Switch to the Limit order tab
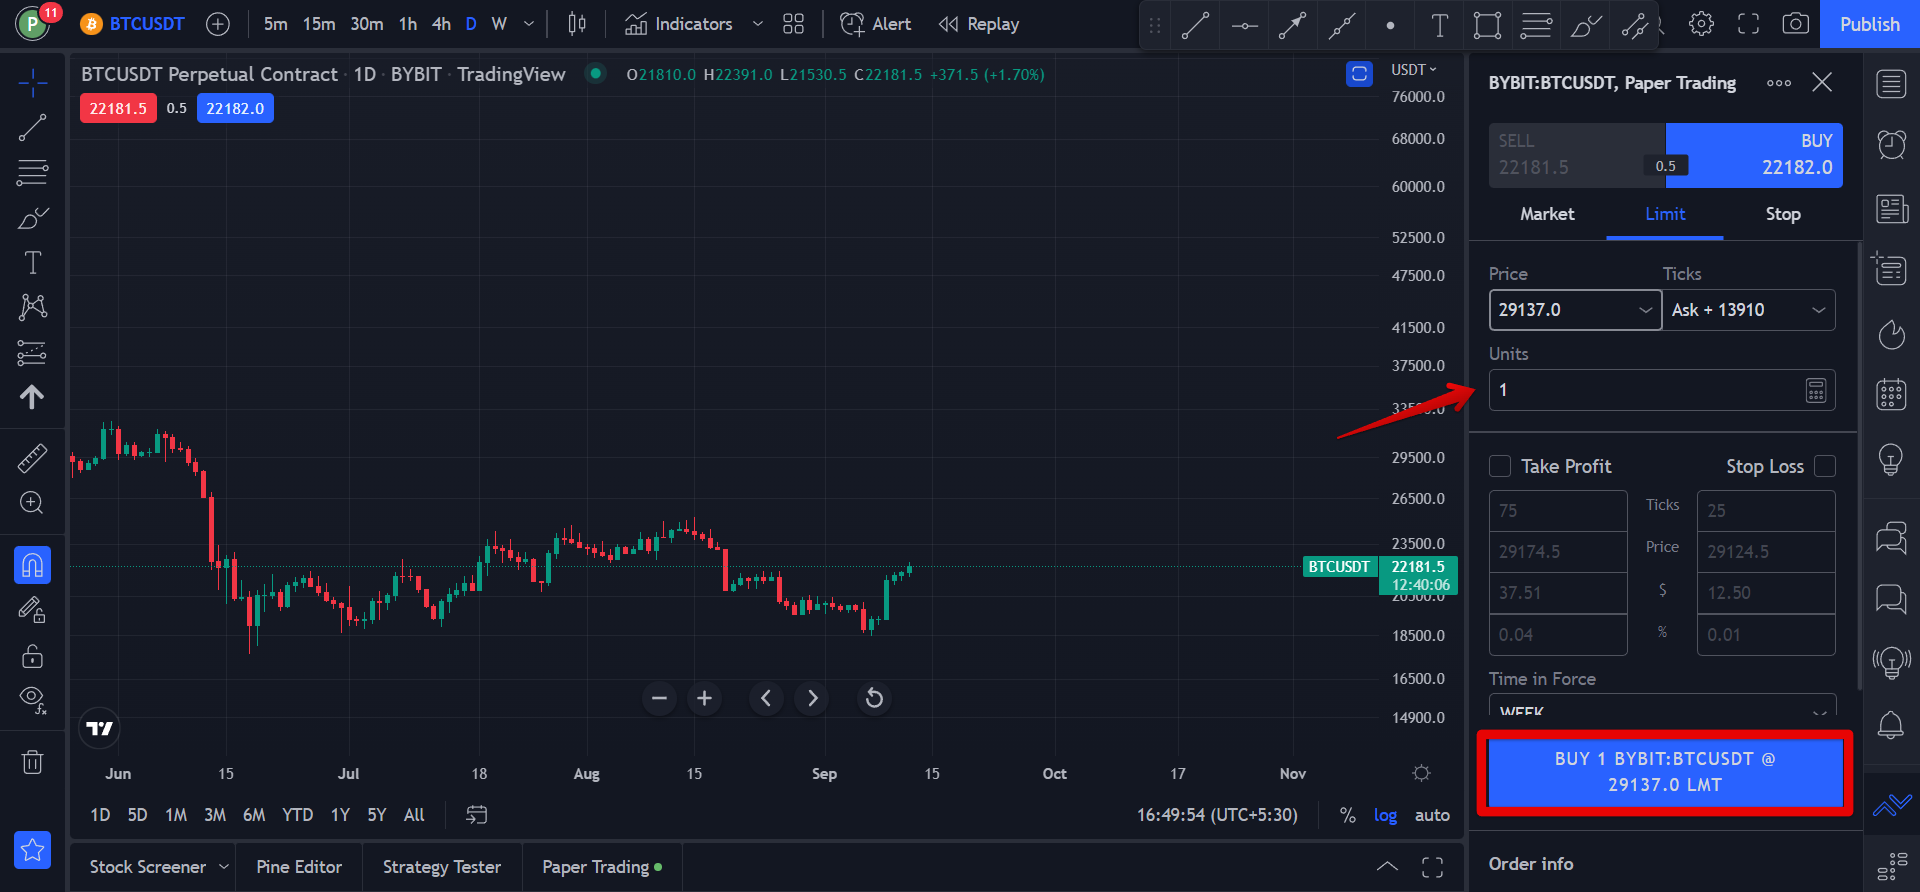 click(x=1665, y=214)
